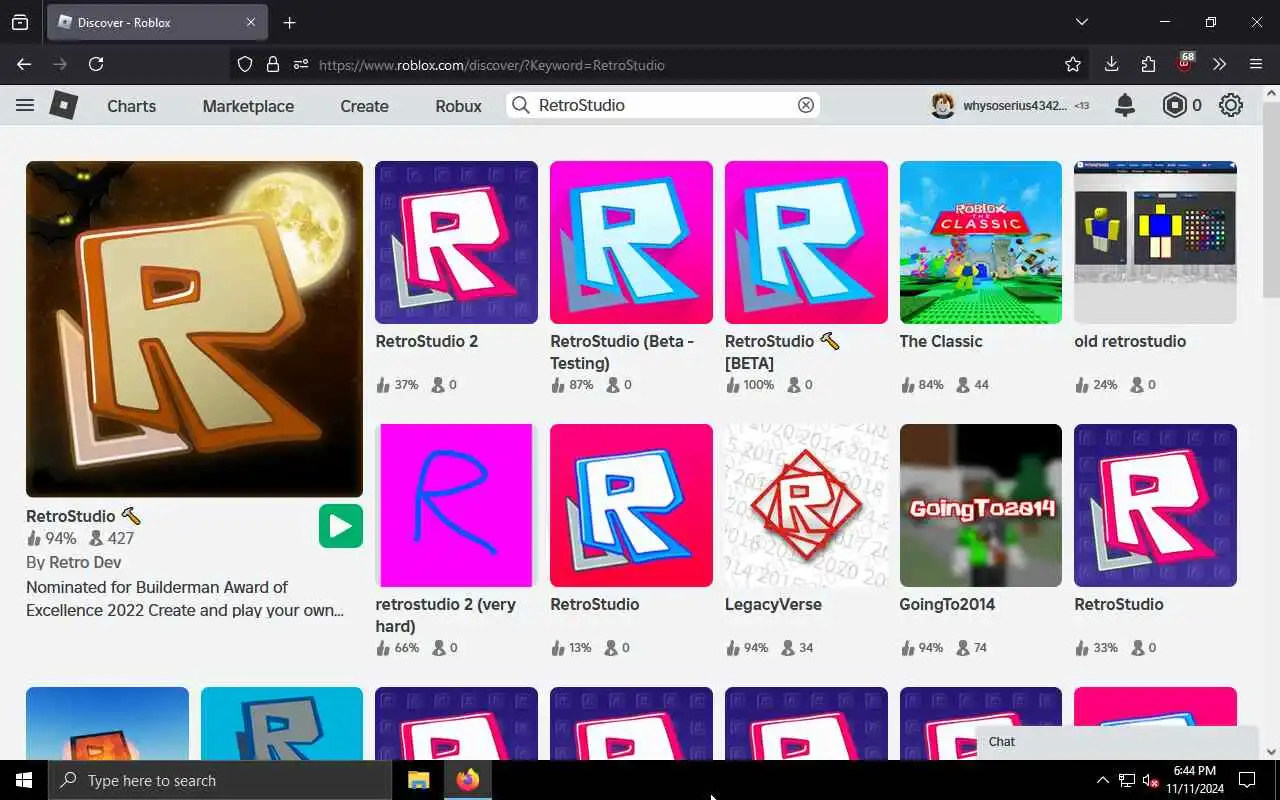
Task: Reload the page with the refresh icon
Action: click(x=96, y=64)
